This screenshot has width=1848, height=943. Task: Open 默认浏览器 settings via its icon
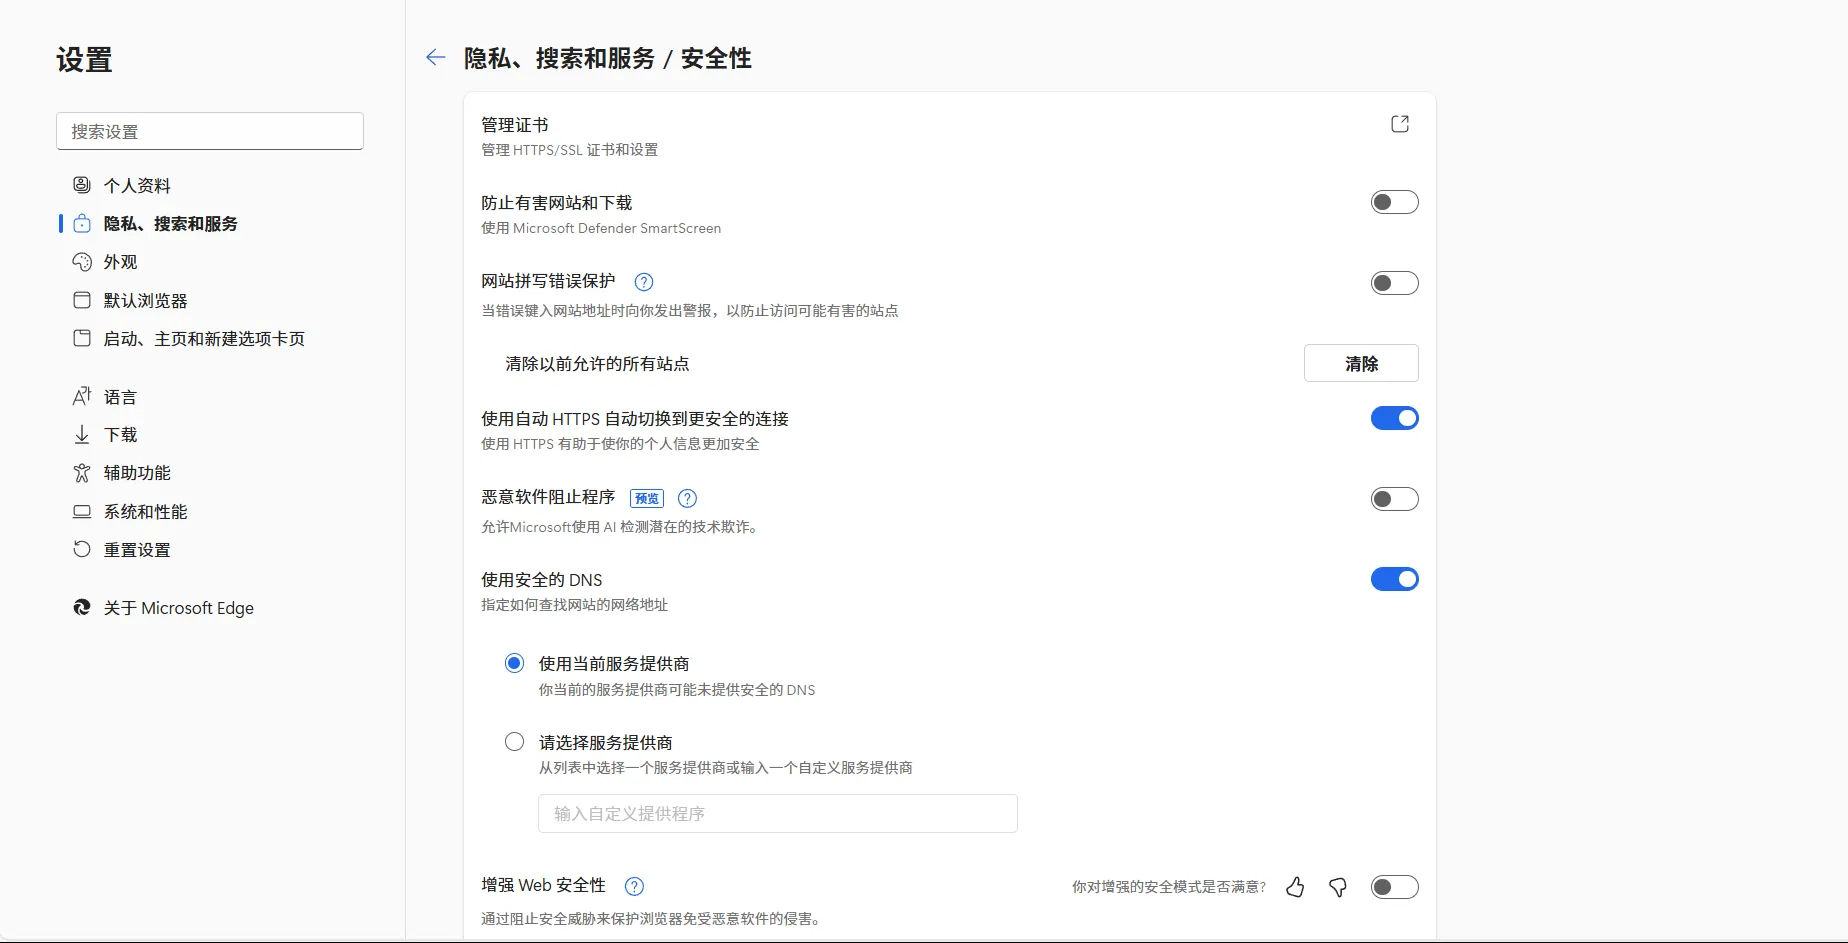(x=81, y=299)
